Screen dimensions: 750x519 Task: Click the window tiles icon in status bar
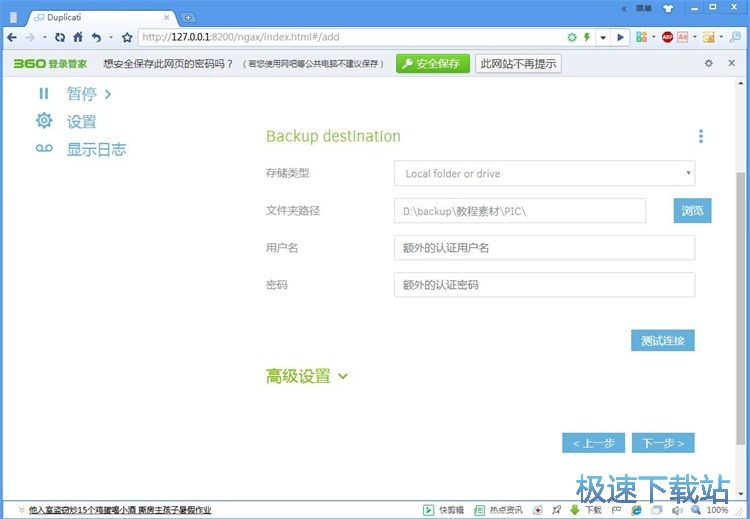[657, 510]
